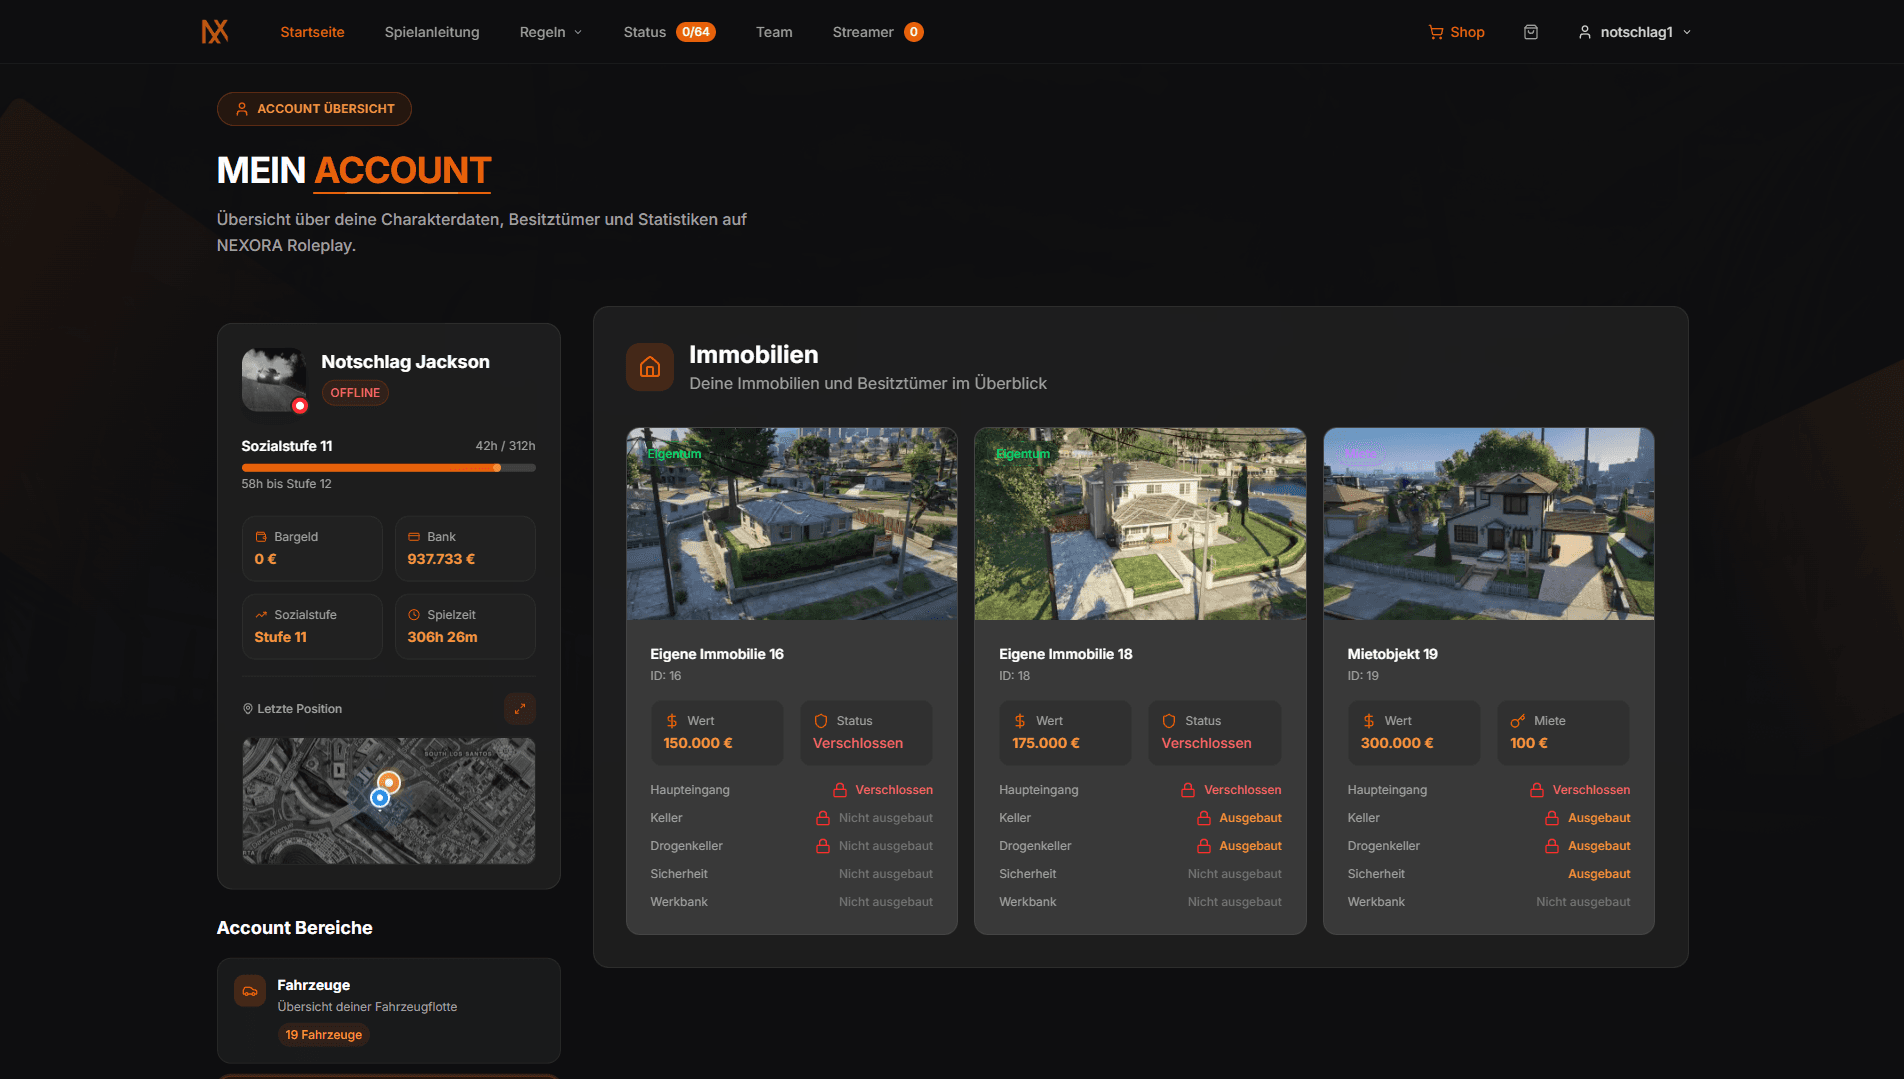This screenshot has height=1079, width=1904.
Task: Click the Bank 937.733 € card
Action: [x=465, y=548]
